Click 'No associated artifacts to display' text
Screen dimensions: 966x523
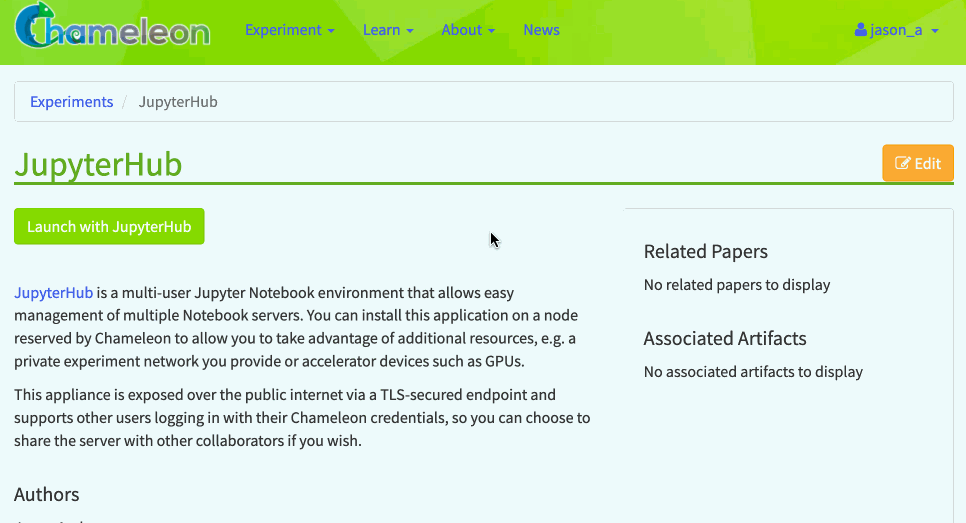[x=753, y=371]
